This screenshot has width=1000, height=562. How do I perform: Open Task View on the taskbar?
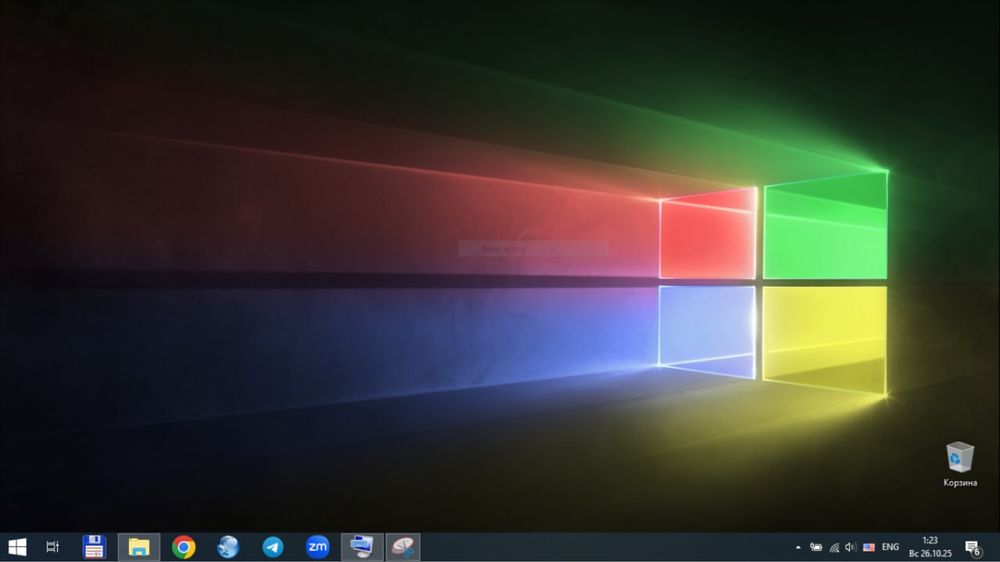(x=52, y=547)
